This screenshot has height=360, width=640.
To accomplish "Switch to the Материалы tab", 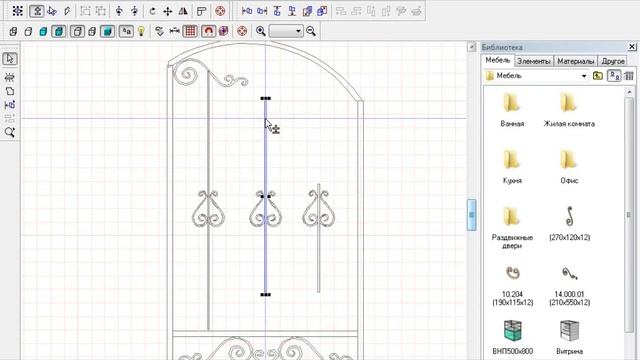I will pos(576,61).
